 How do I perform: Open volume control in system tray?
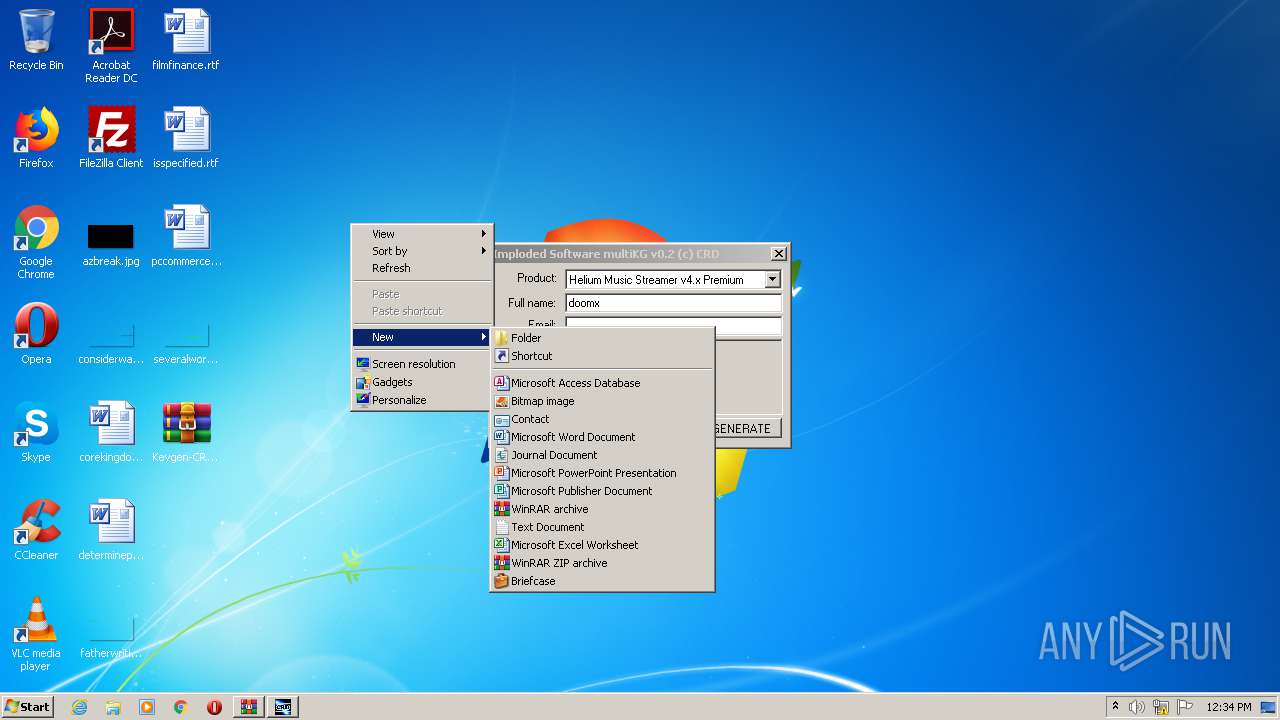click(x=1137, y=707)
